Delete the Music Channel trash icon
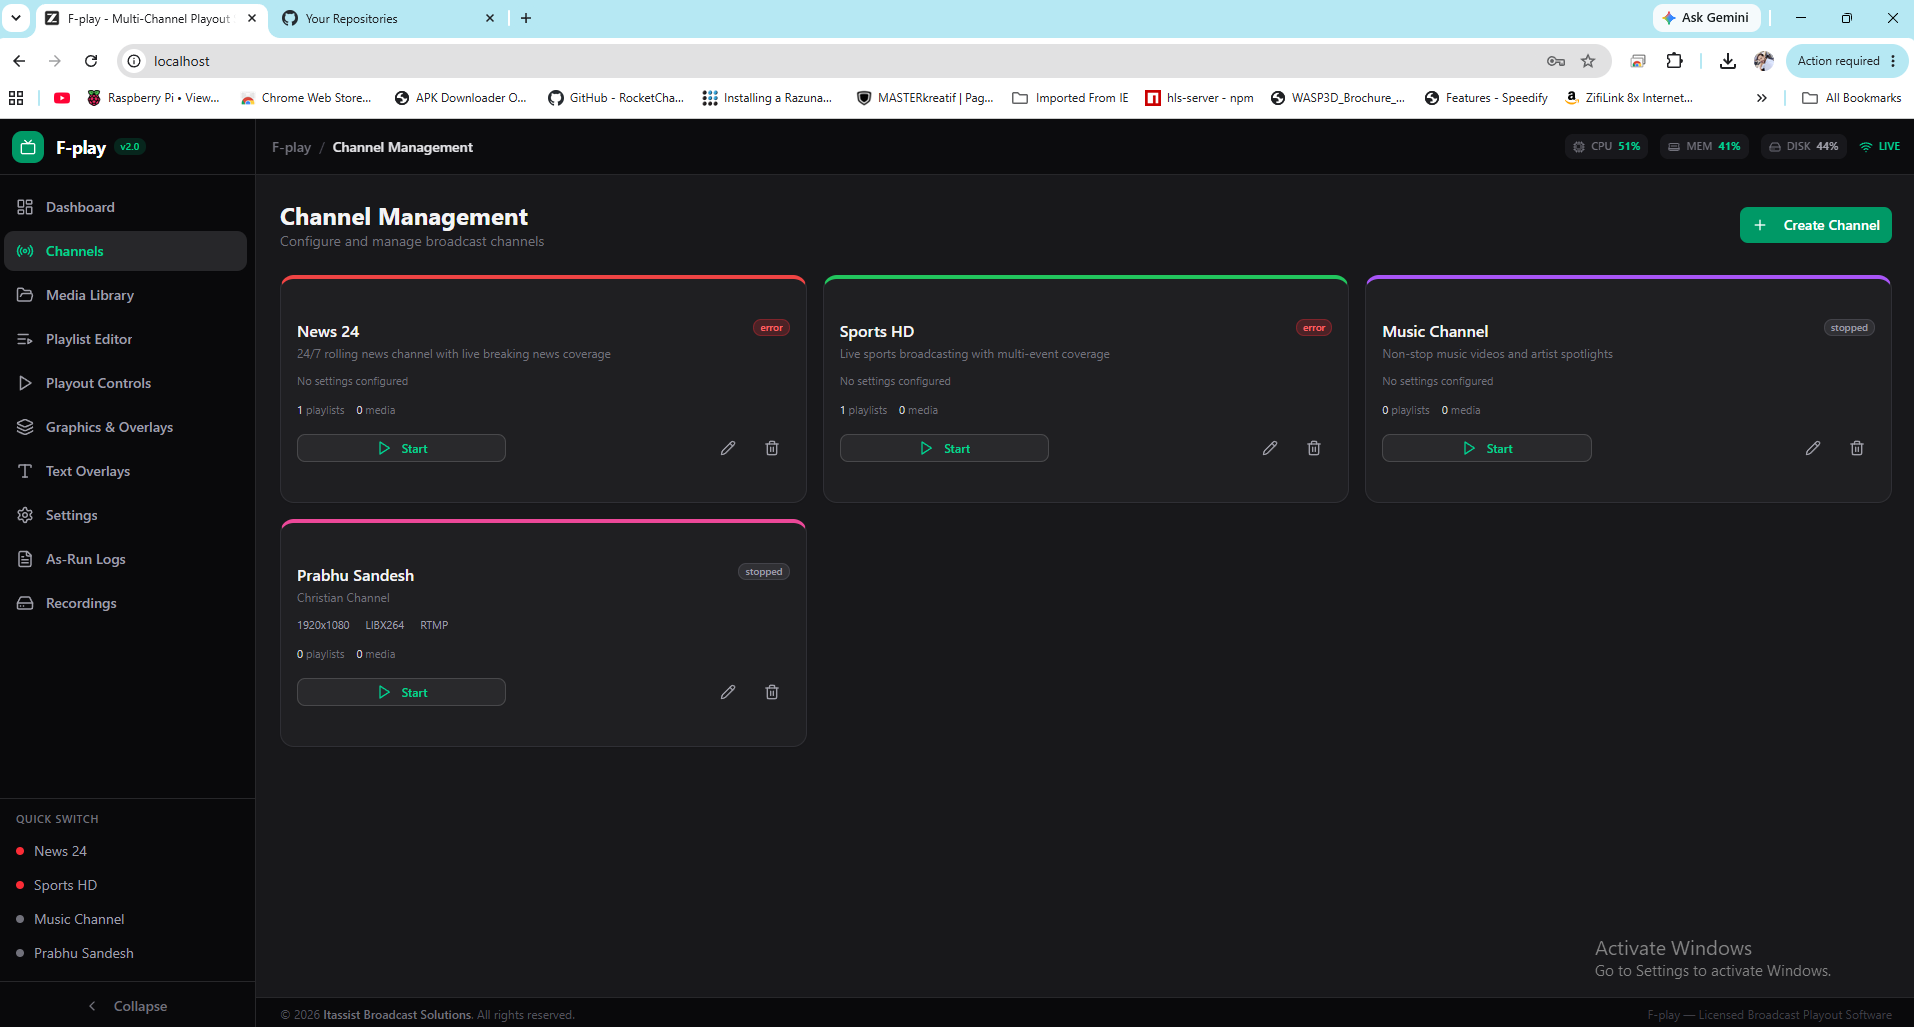The width and height of the screenshot is (1914, 1027). point(1857,448)
